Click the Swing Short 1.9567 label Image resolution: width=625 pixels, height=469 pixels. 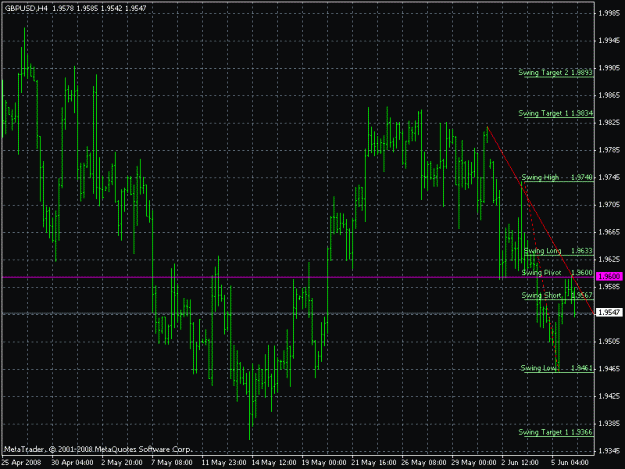click(557, 295)
